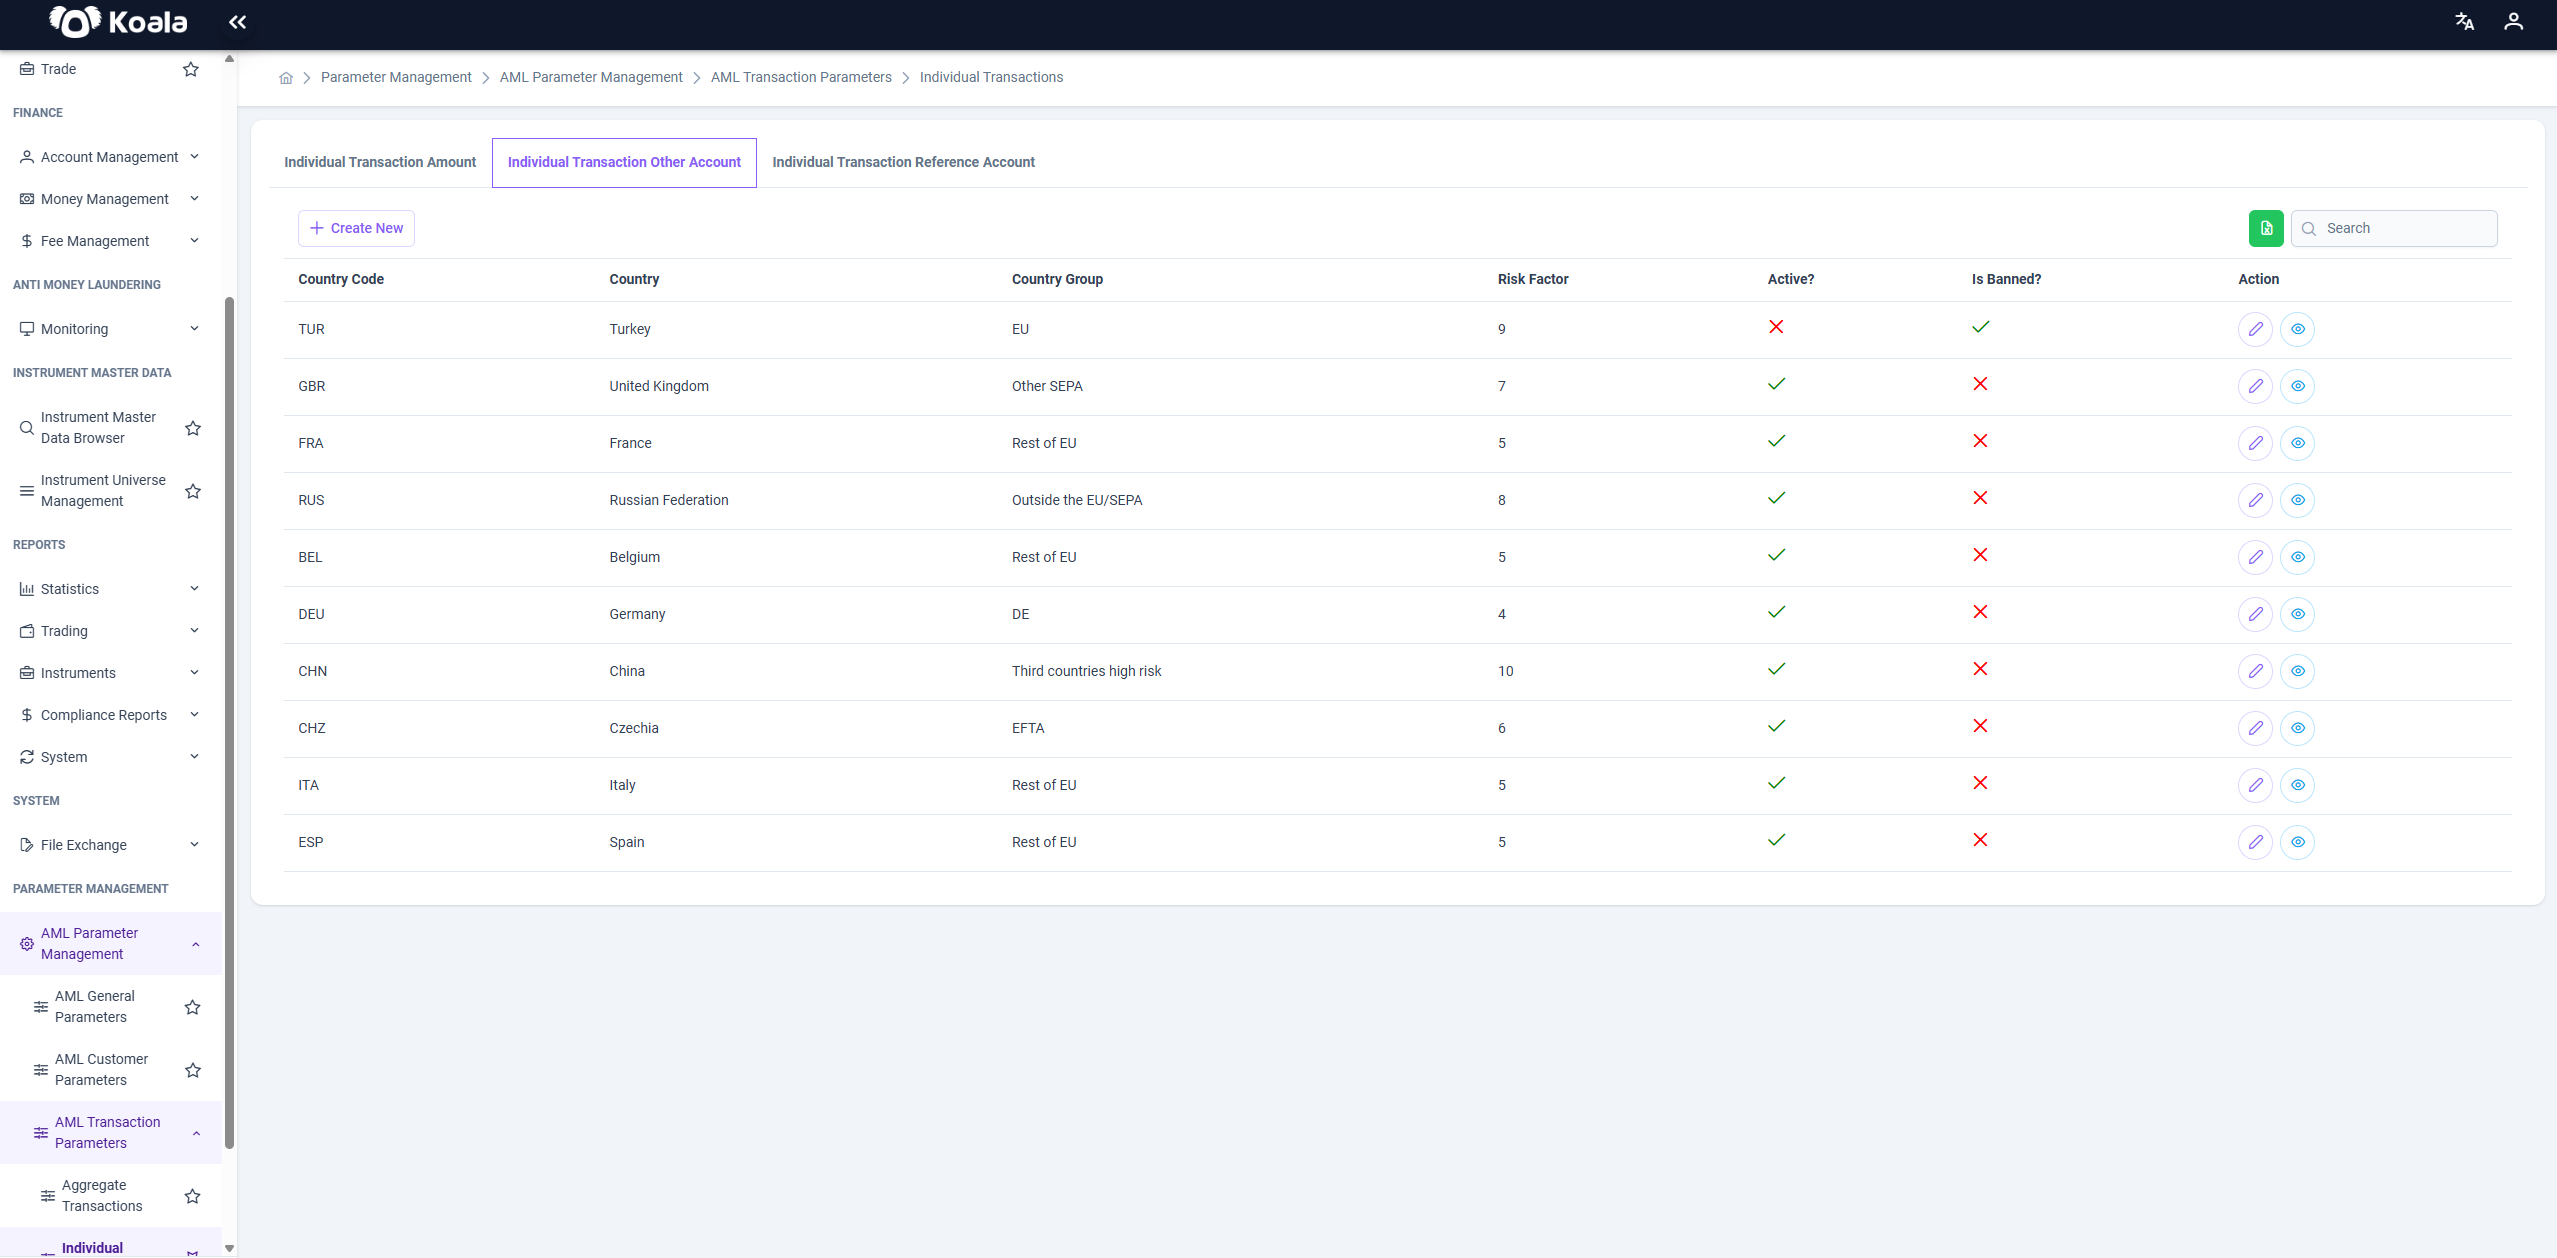Screen dimensions: 2557x1258
Task: Open the user profile icon
Action: click(x=2513, y=22)
